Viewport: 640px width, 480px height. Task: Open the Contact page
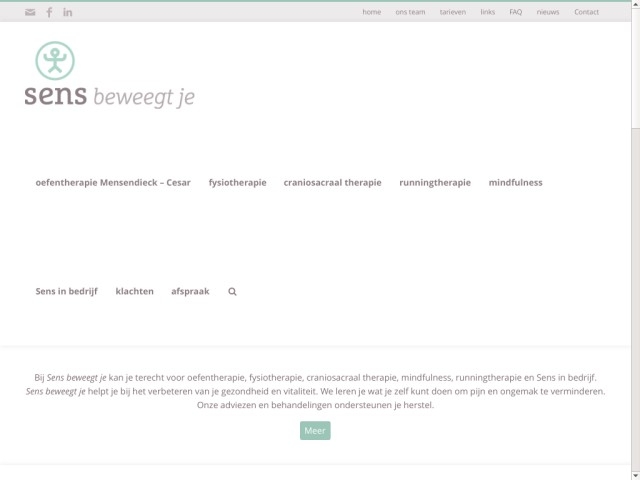point(586,12)
